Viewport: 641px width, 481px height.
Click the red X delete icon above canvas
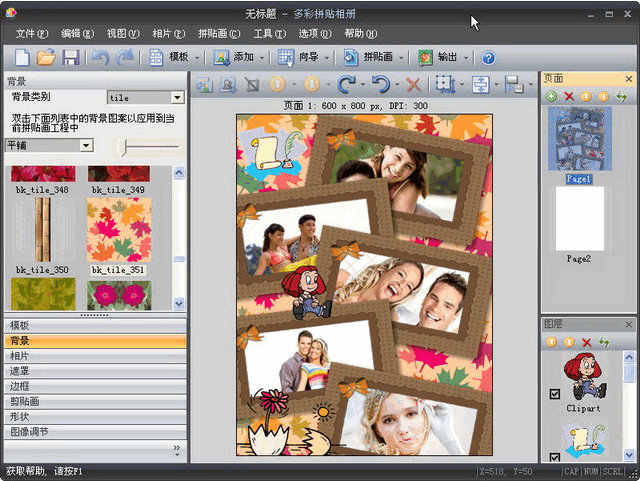click(x=412, y=85)
